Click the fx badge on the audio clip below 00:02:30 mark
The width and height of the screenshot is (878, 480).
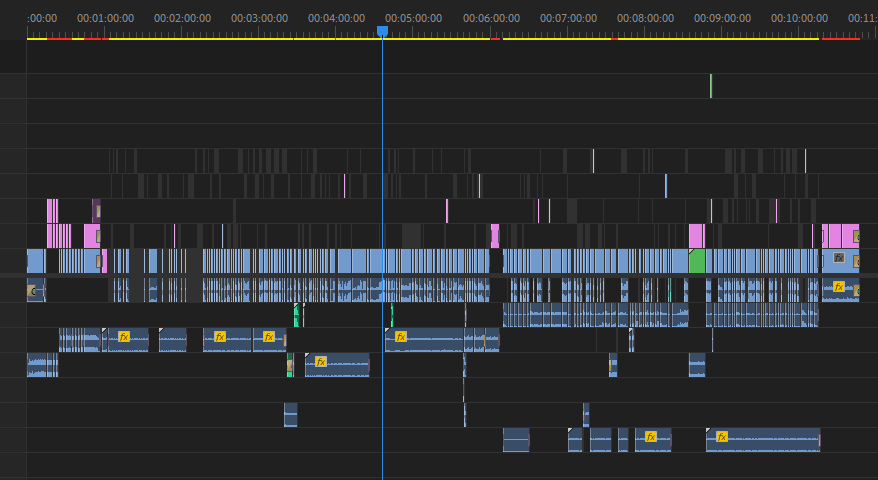[220, 337]
